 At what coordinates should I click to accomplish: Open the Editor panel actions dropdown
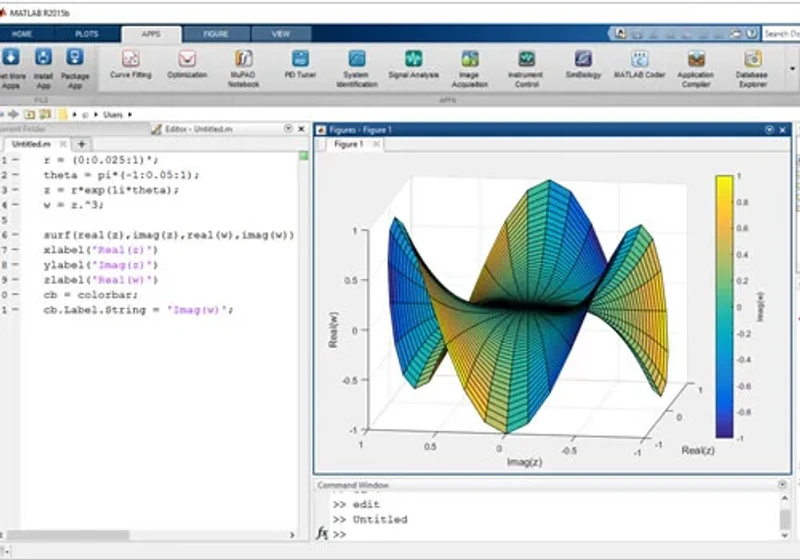(288, 129)
